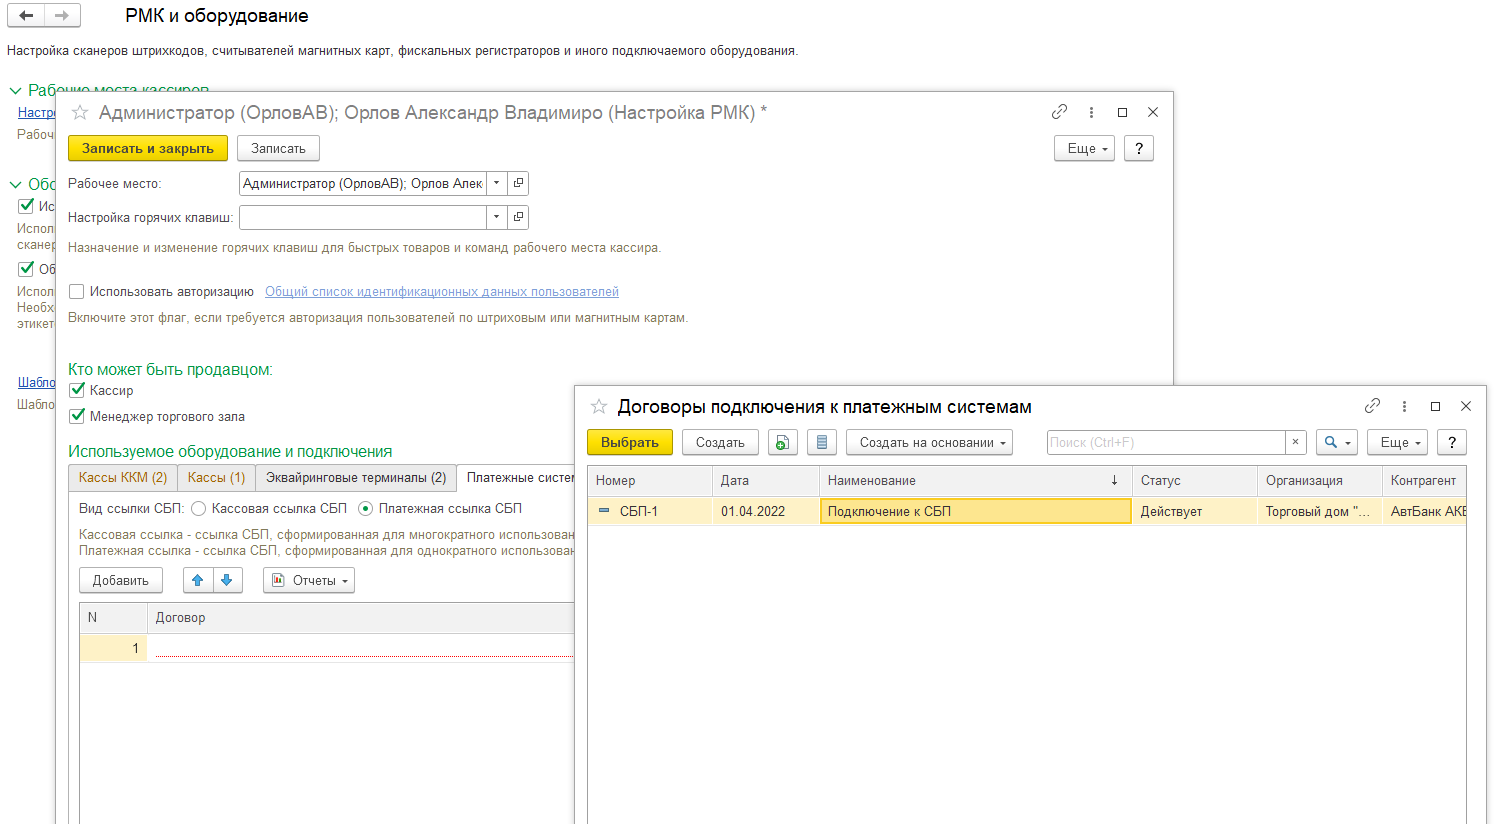Open the Создать на основании dropdown
This screenshot has width=1506, height=824.
pos(929,442)
